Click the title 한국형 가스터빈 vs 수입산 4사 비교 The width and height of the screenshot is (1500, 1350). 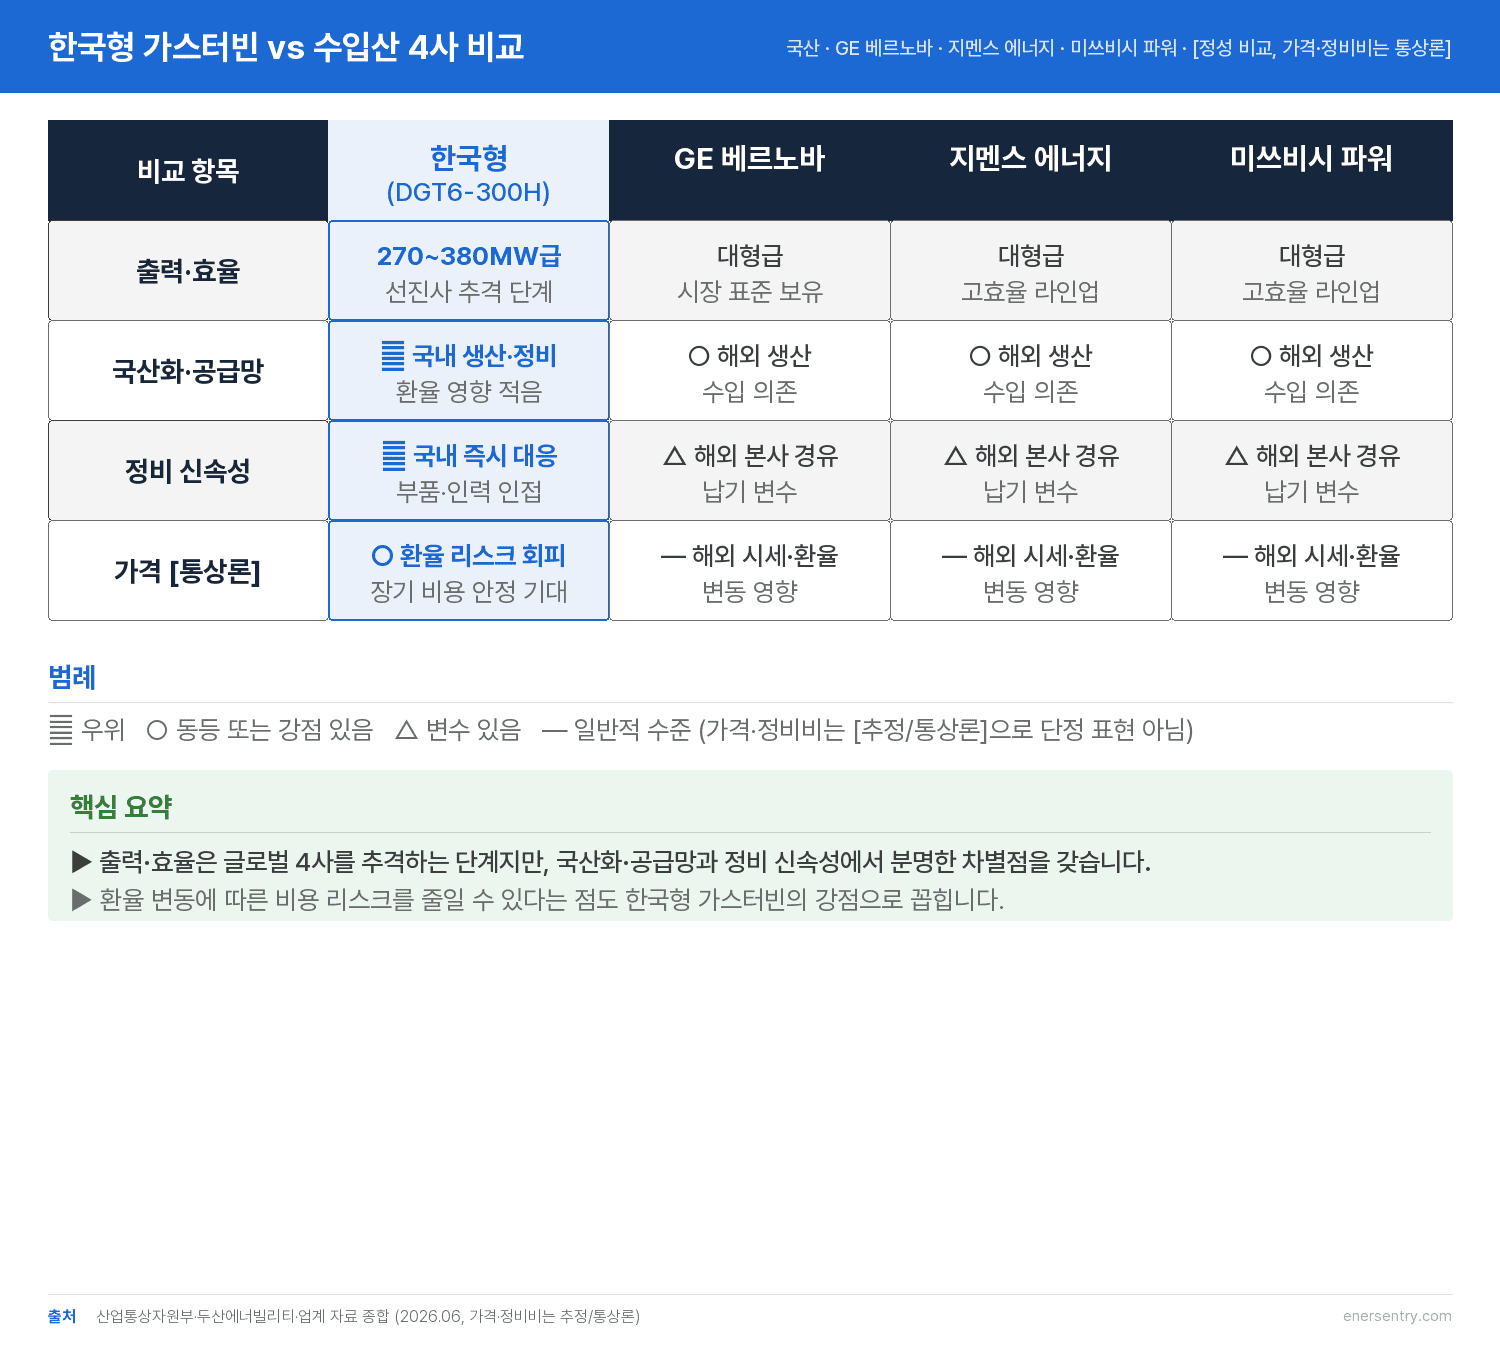click(x=286, y=47)
